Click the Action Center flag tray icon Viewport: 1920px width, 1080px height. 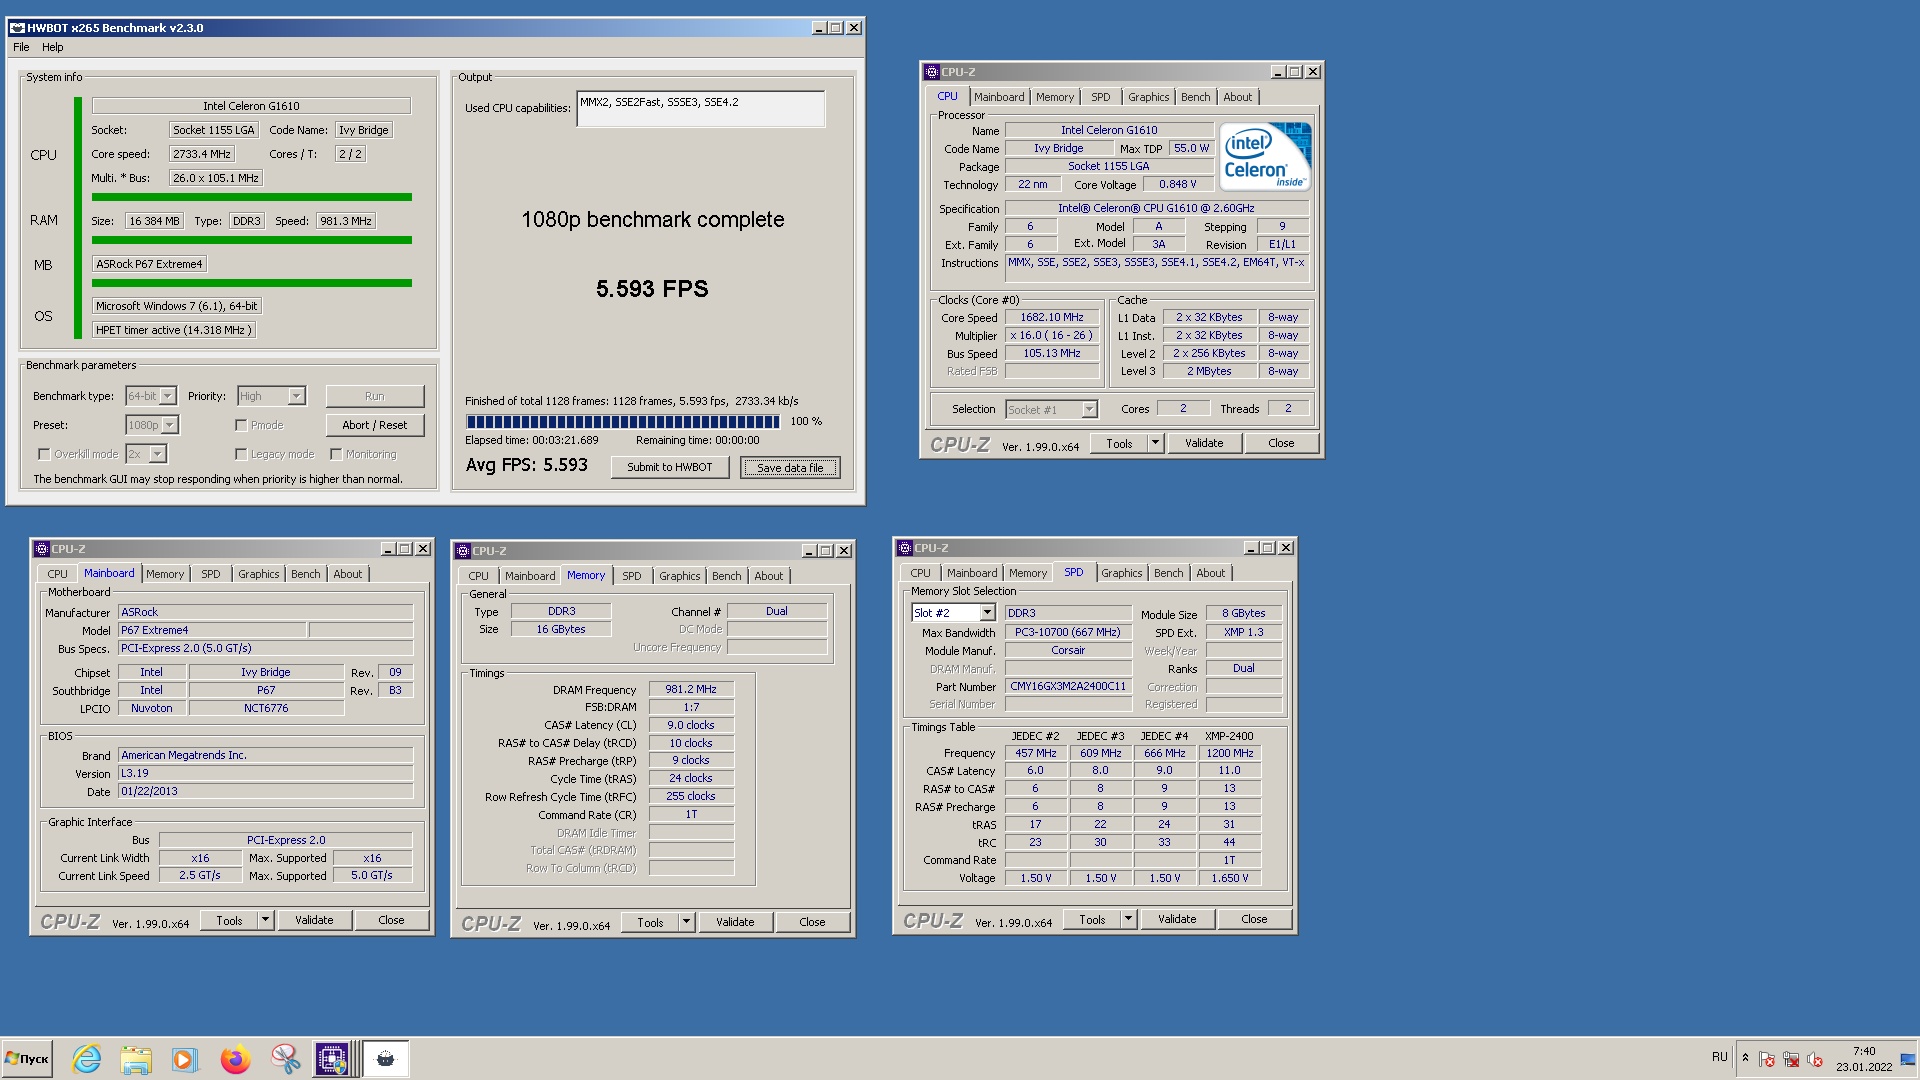click(1767, 1059)
